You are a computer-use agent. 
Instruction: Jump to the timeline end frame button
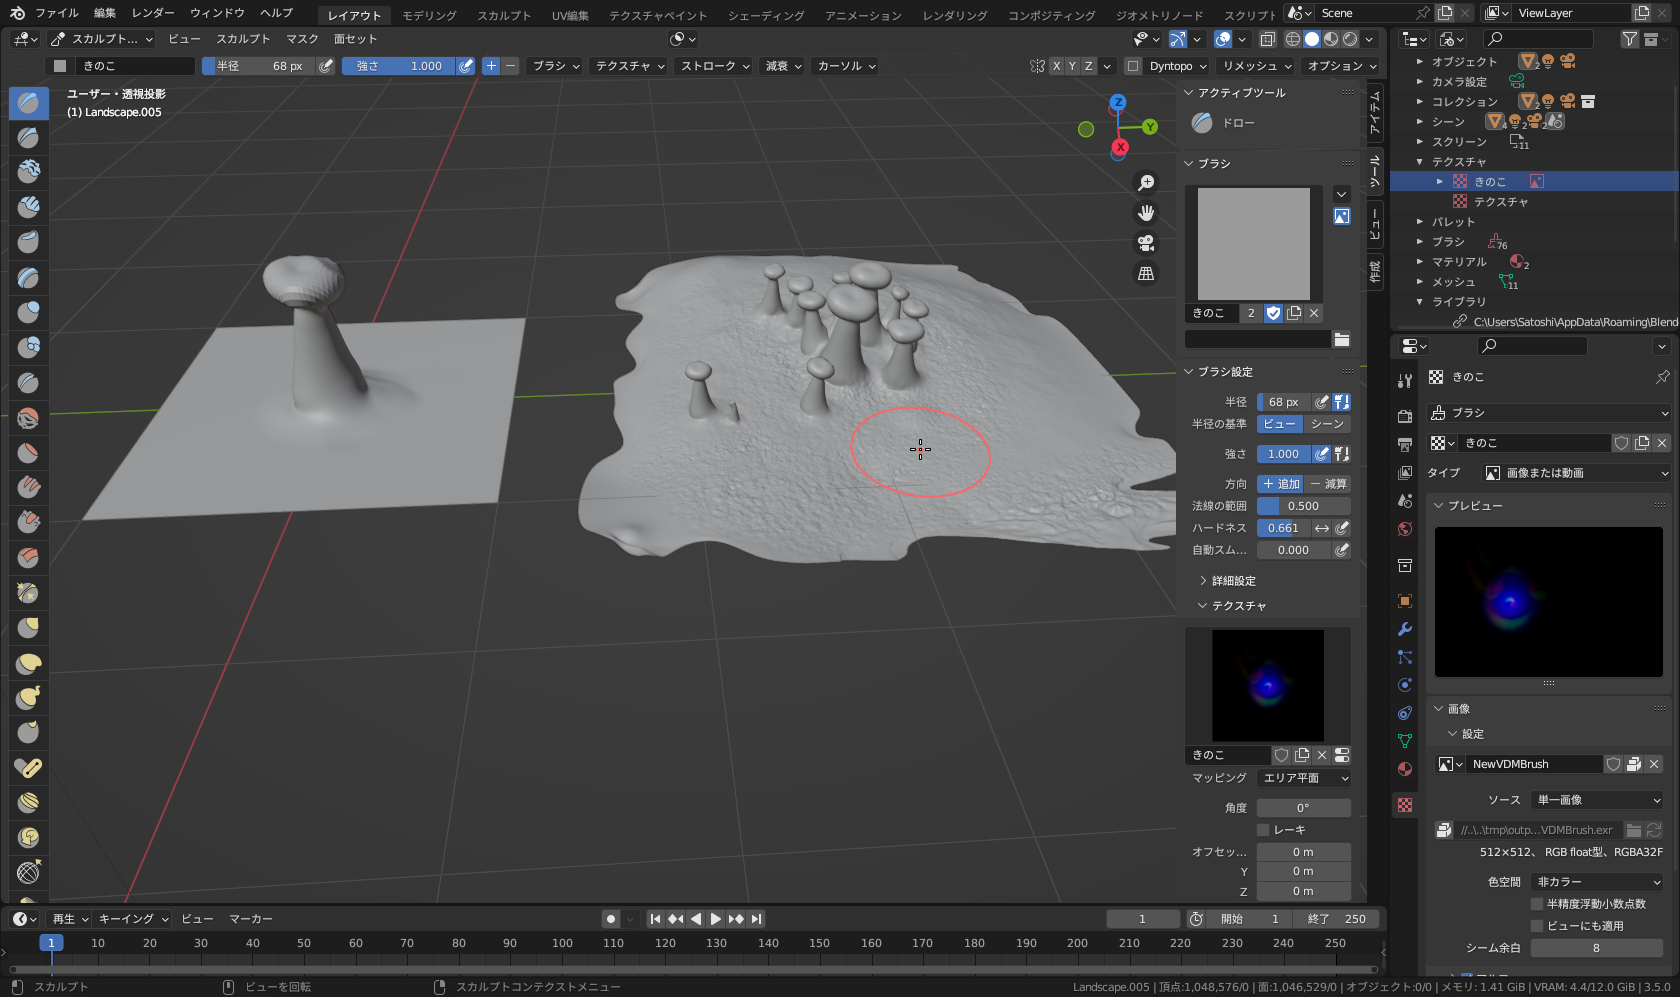pyautogui.click(x=757, y=919)
